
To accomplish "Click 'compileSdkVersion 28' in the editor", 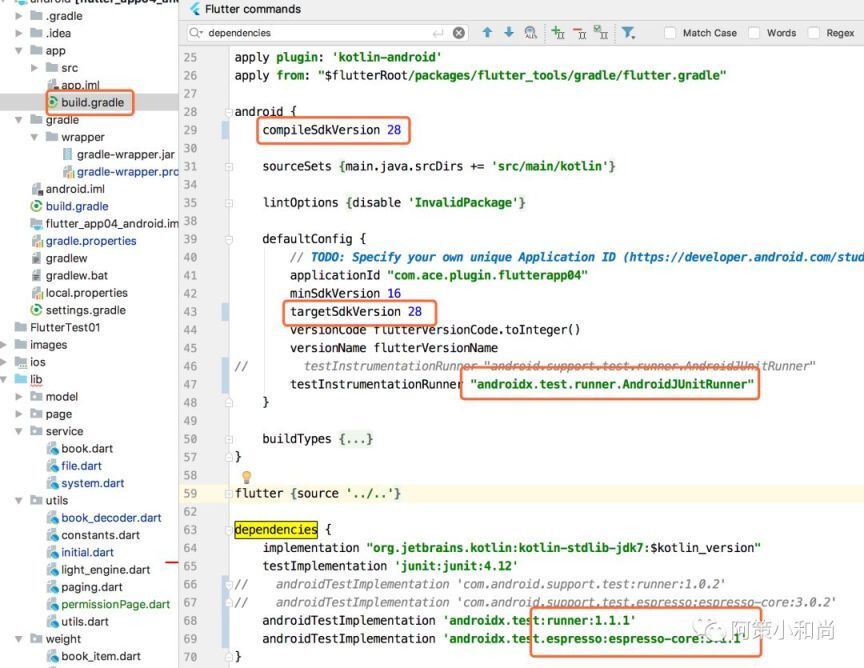I will pyautogui.click(x=332, y=130).
